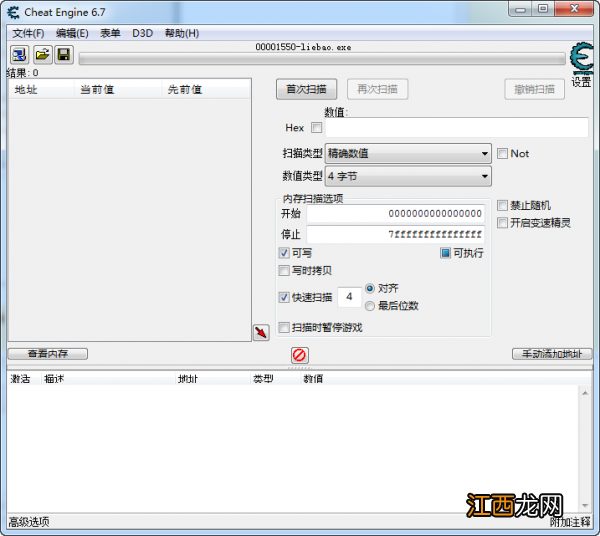Click the 首次扫描 button
Screen dimensions: 600x536
pyautogui.click(x=307, y=90)
